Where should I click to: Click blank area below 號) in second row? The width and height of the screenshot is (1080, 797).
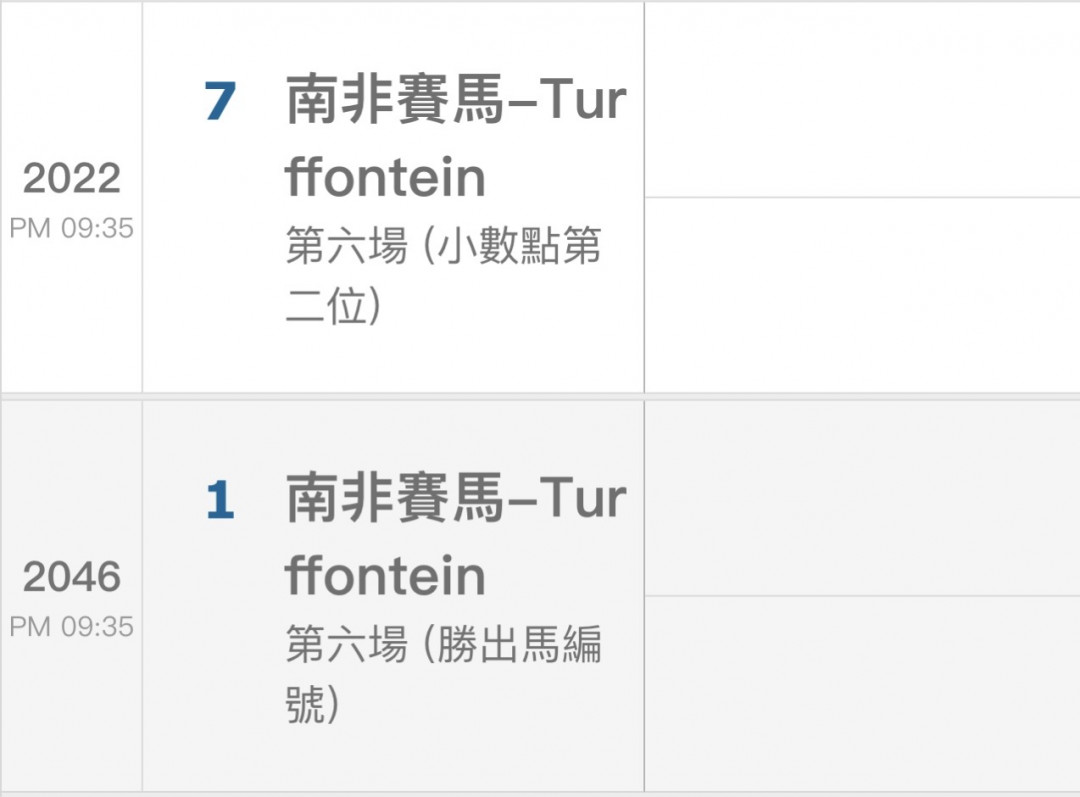(x=393, y=758)
